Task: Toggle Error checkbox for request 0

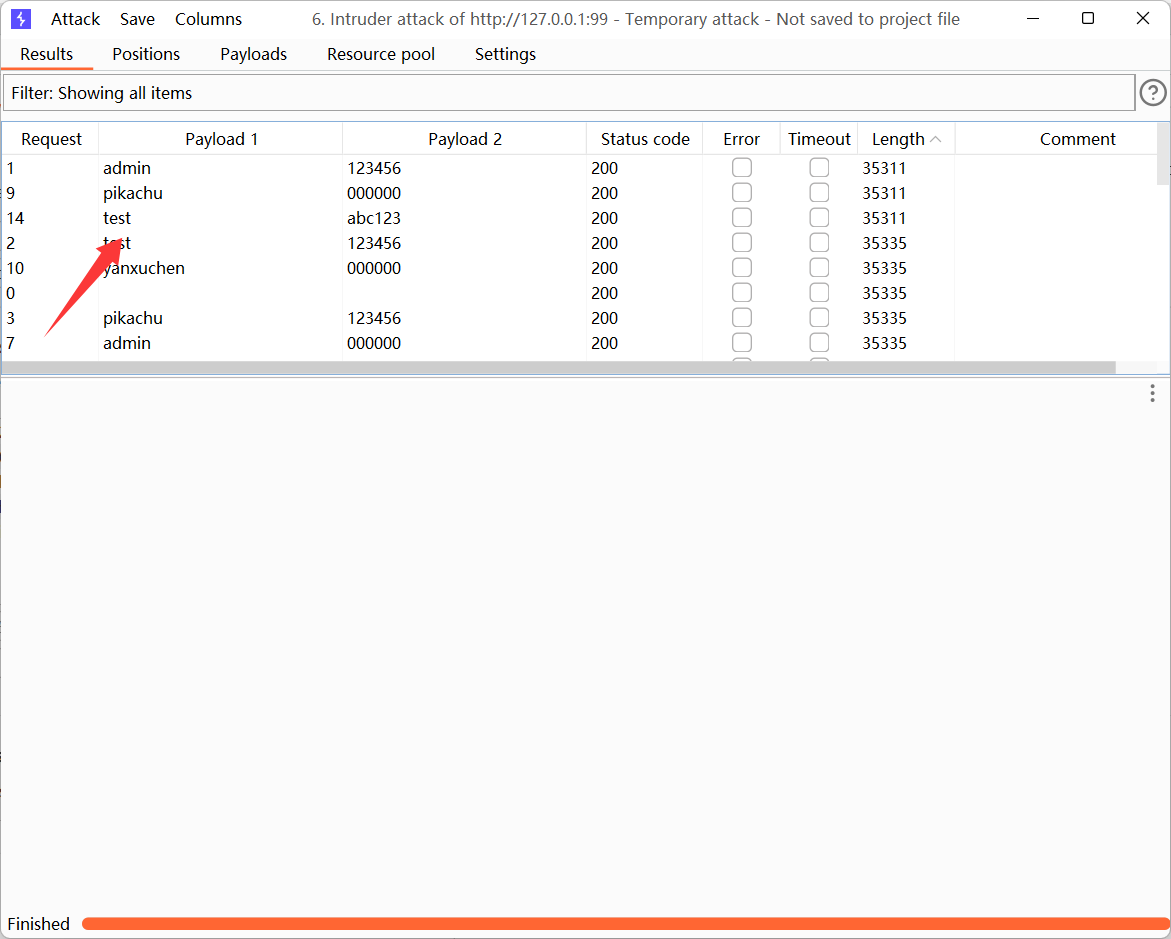Action: (x=742, y=293)
